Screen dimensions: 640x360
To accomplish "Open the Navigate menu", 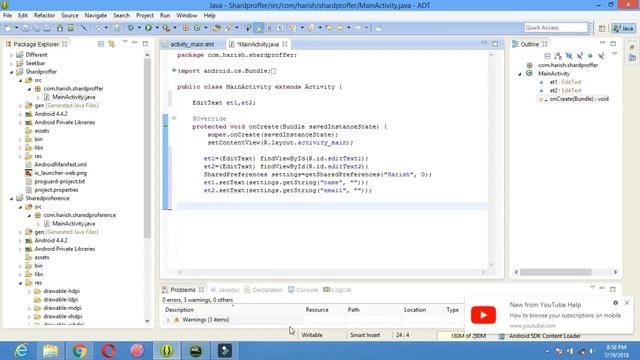I will coord(96,16).
